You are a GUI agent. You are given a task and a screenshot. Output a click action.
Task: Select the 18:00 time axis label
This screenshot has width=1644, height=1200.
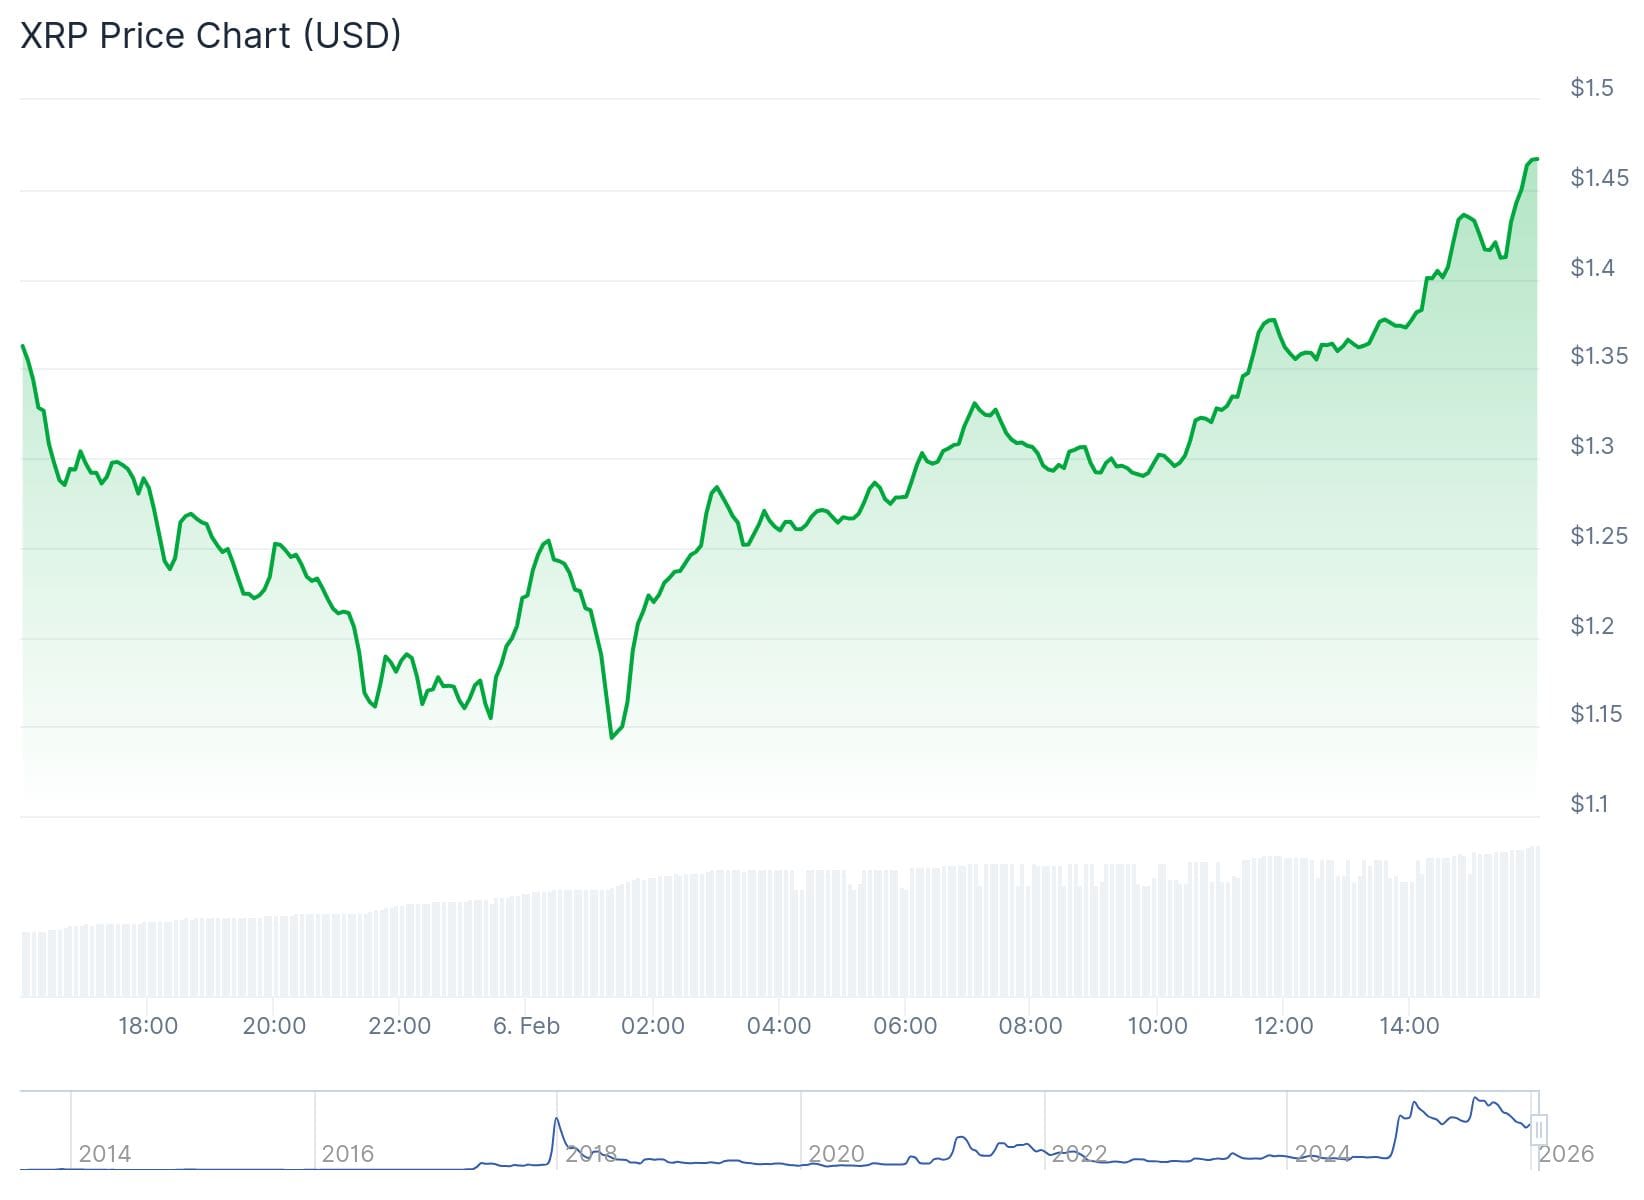click(x=148, y=1025)
